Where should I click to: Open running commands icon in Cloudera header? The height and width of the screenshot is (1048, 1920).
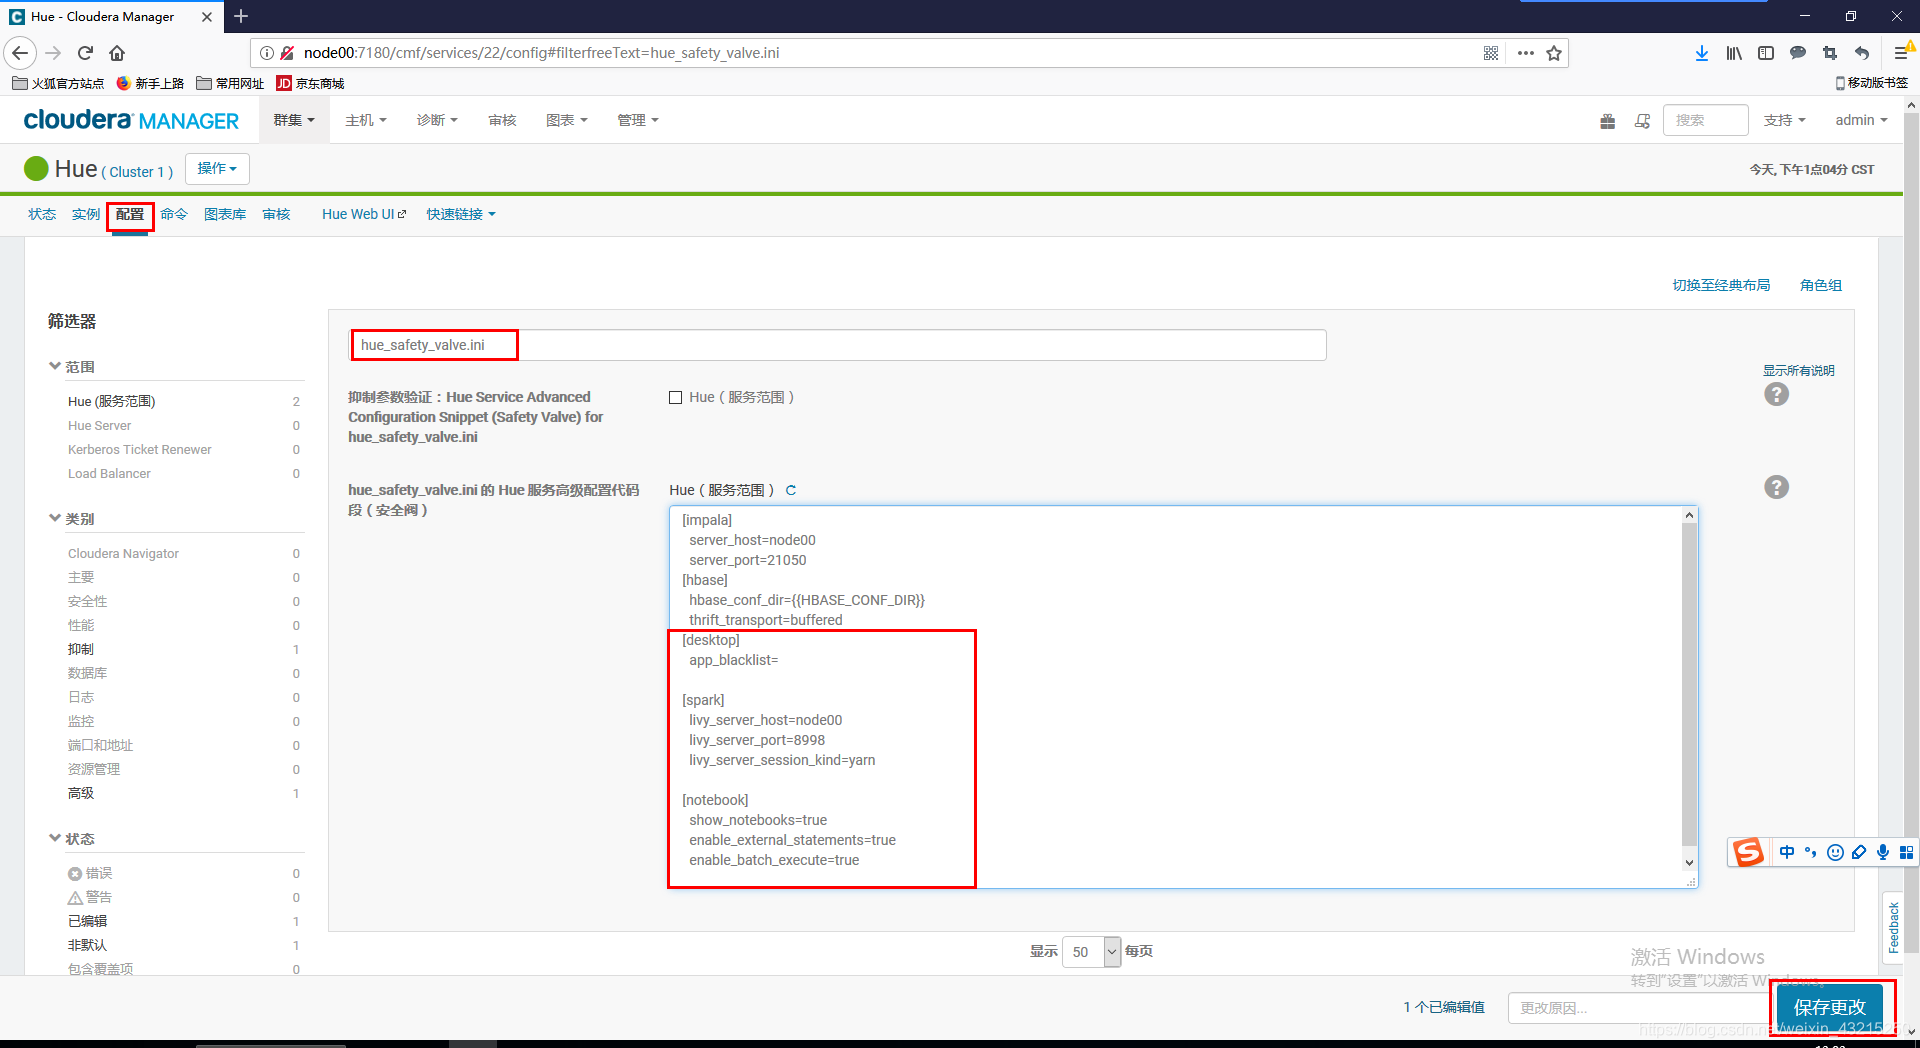tap(1642, 121)
